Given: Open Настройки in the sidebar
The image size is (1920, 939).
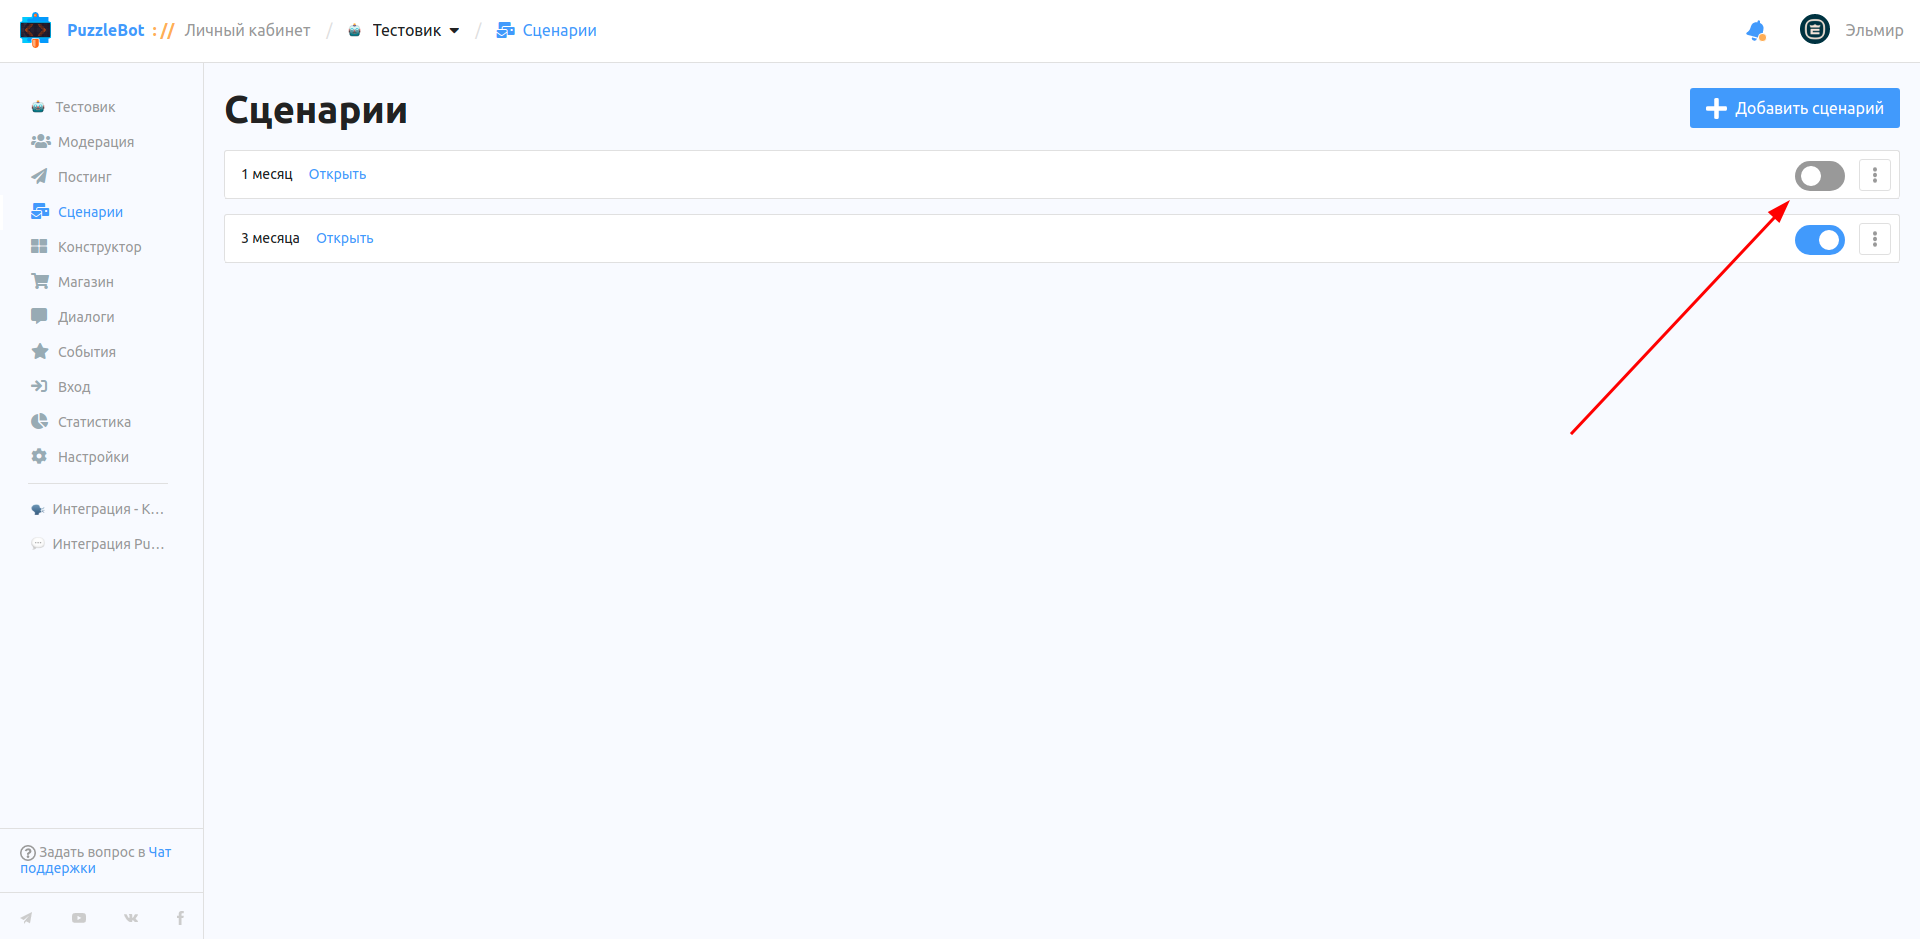Looking at the screenshot, I should click(x=93, y=457).
